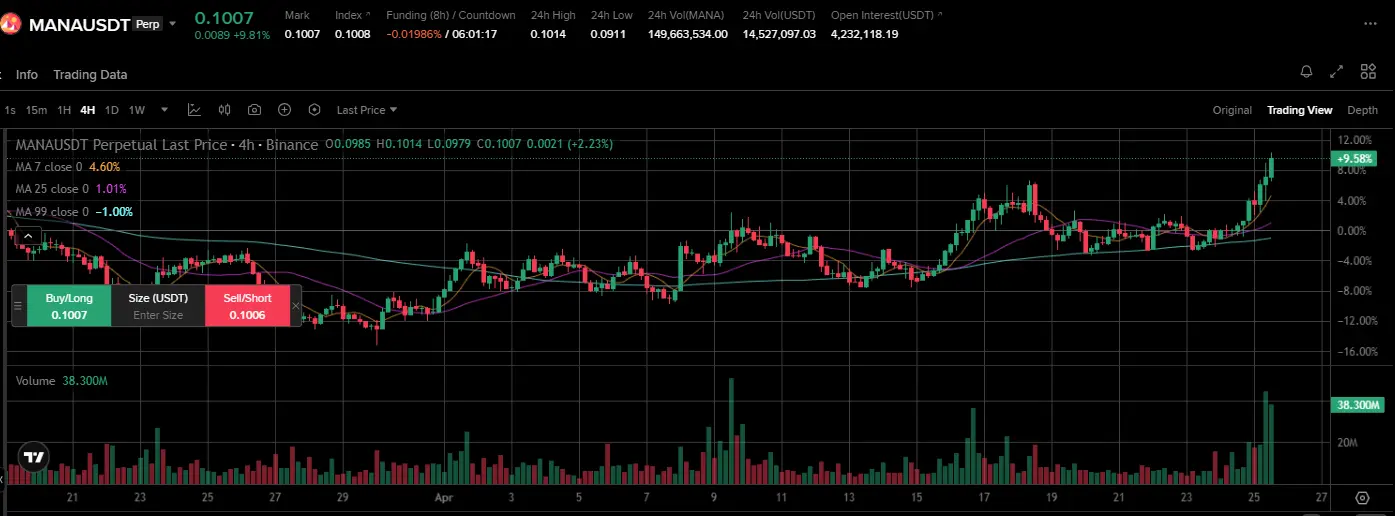Take a chart snapshot with camera icon

254,110
